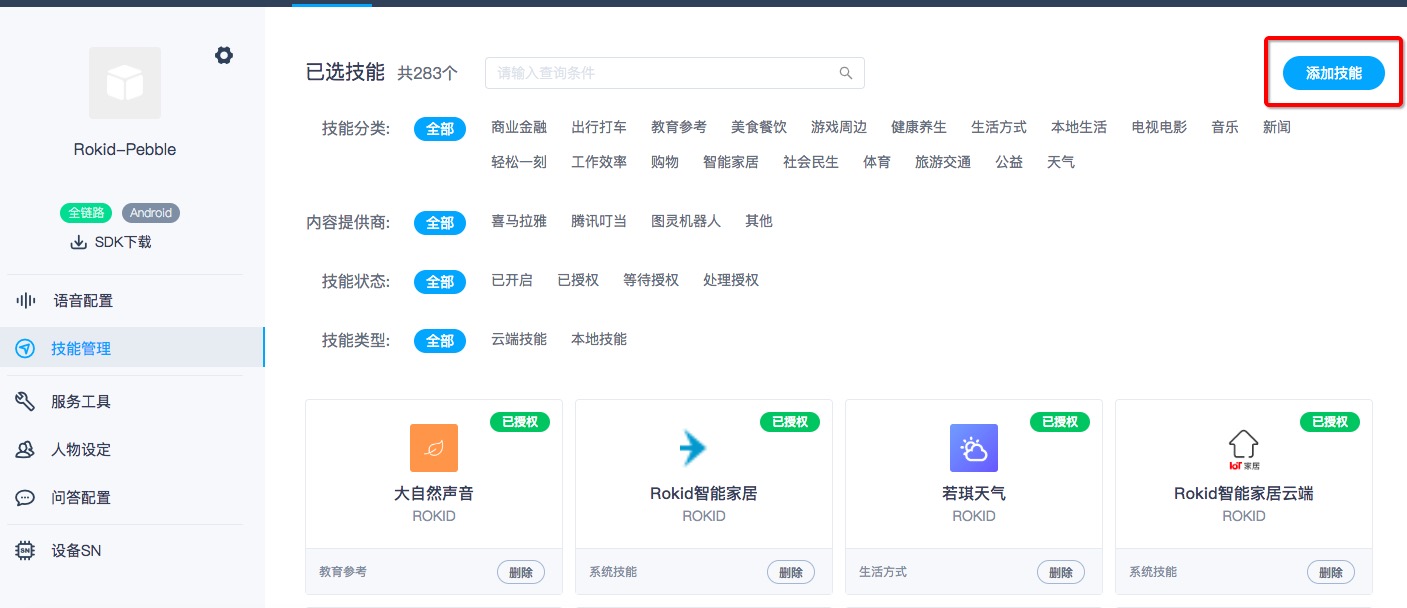Filter category by 电视电影
The image size is (1407, 608).
click(1159, 127)
